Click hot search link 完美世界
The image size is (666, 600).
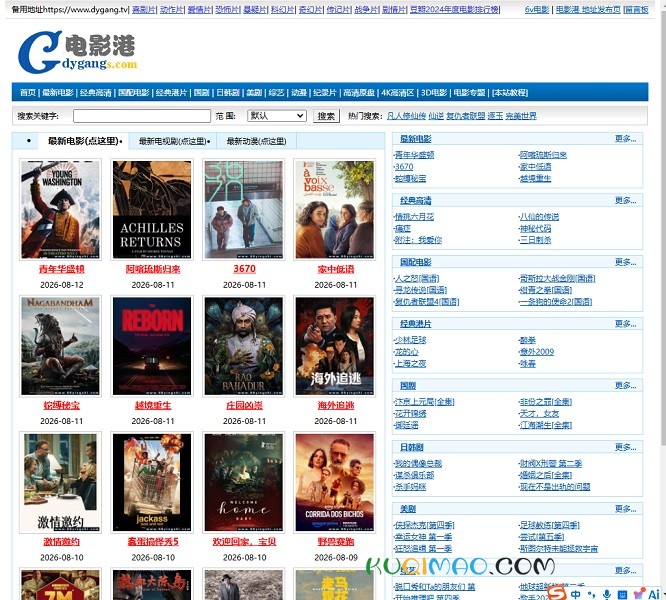521,116
